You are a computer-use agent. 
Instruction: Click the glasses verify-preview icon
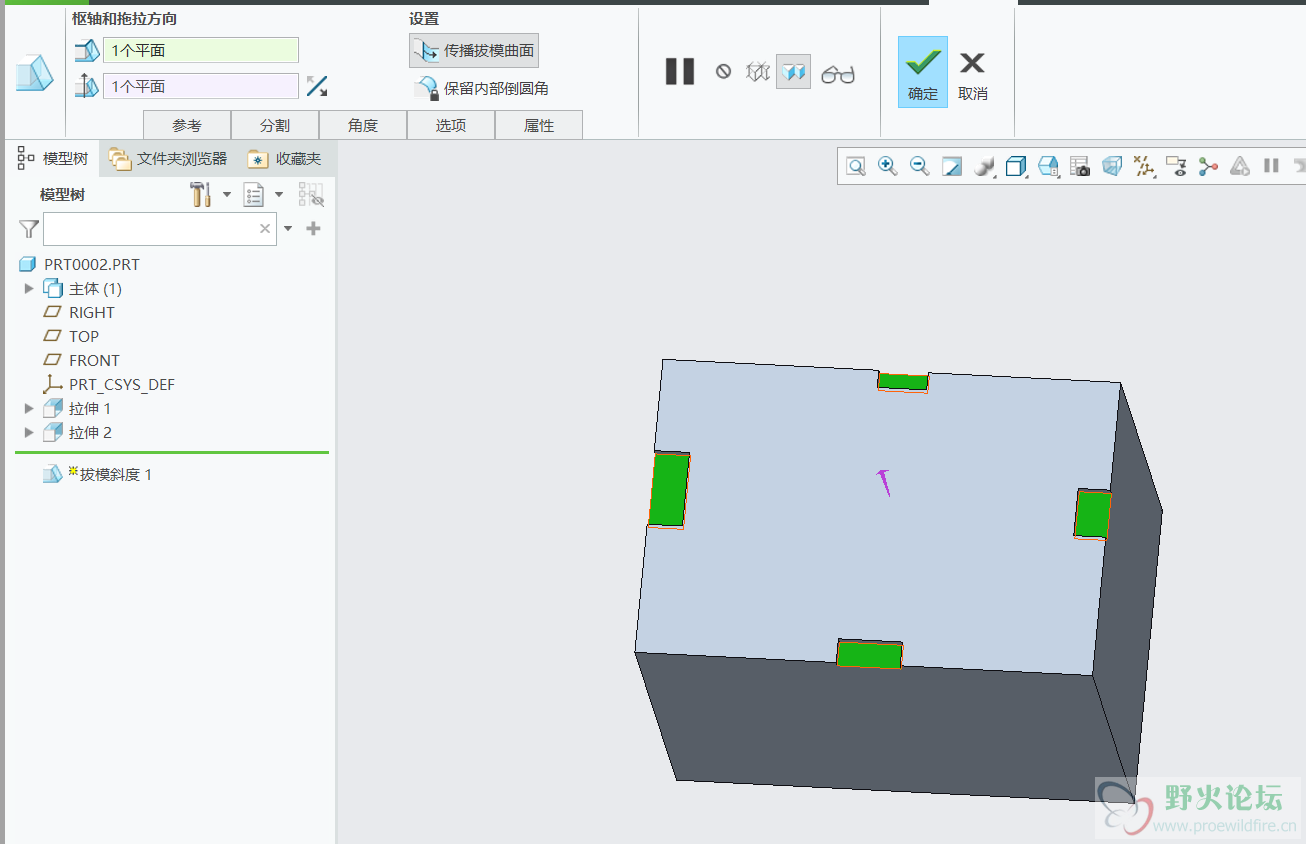click(x=838, y=74)
